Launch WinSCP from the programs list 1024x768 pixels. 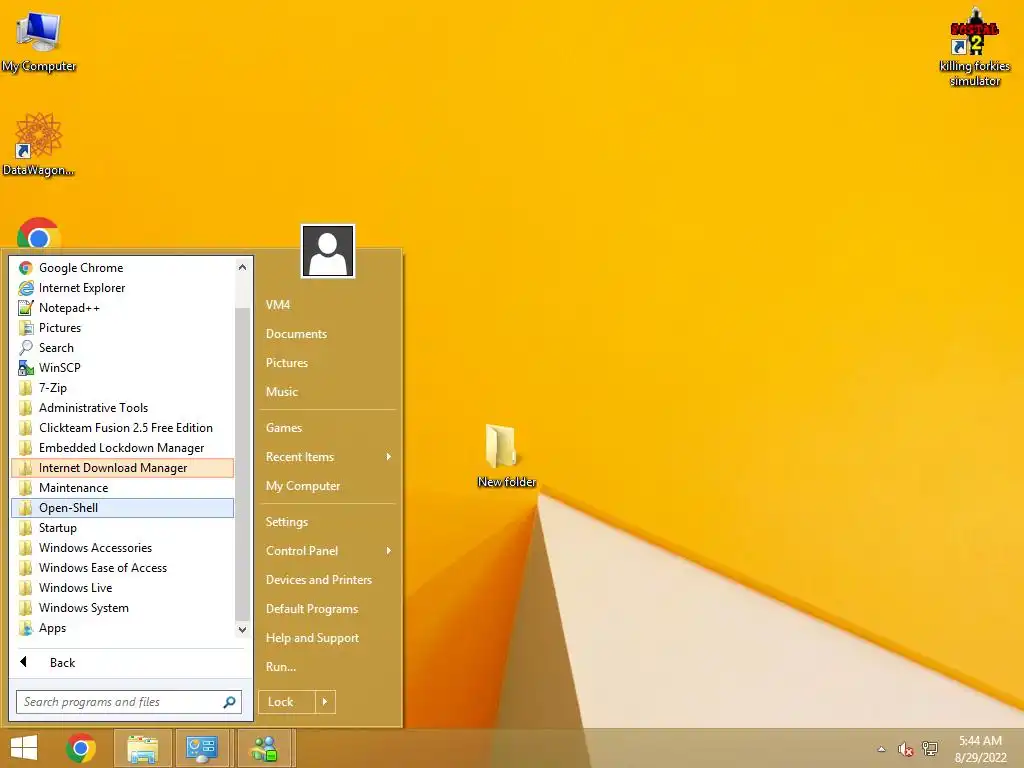coord(122,368)
